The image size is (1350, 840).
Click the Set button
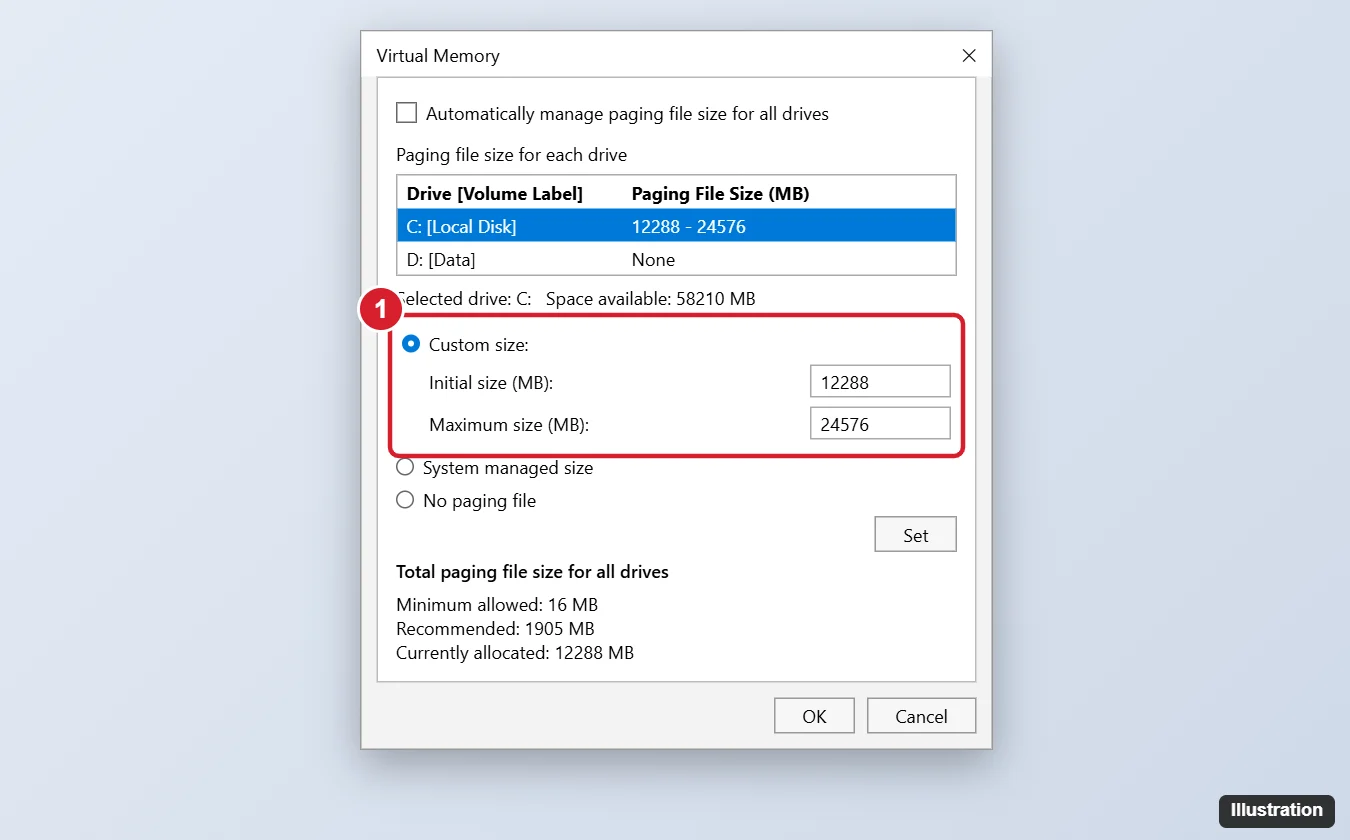[915, 535]
